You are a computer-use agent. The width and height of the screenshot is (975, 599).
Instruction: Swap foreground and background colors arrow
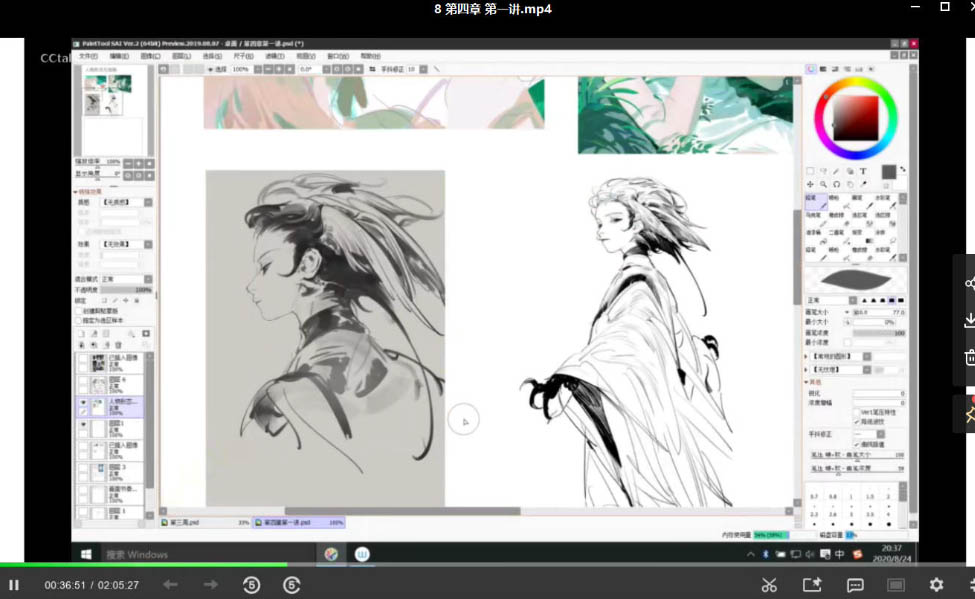(902, 169)
